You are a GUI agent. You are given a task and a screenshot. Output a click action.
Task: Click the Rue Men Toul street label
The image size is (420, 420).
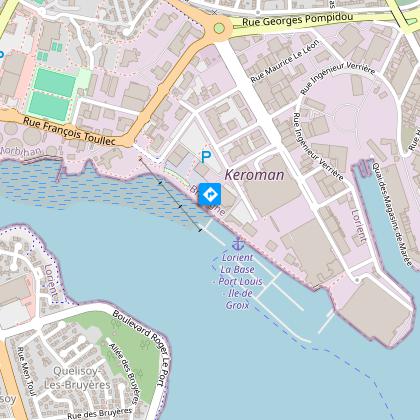coord(26,372)
